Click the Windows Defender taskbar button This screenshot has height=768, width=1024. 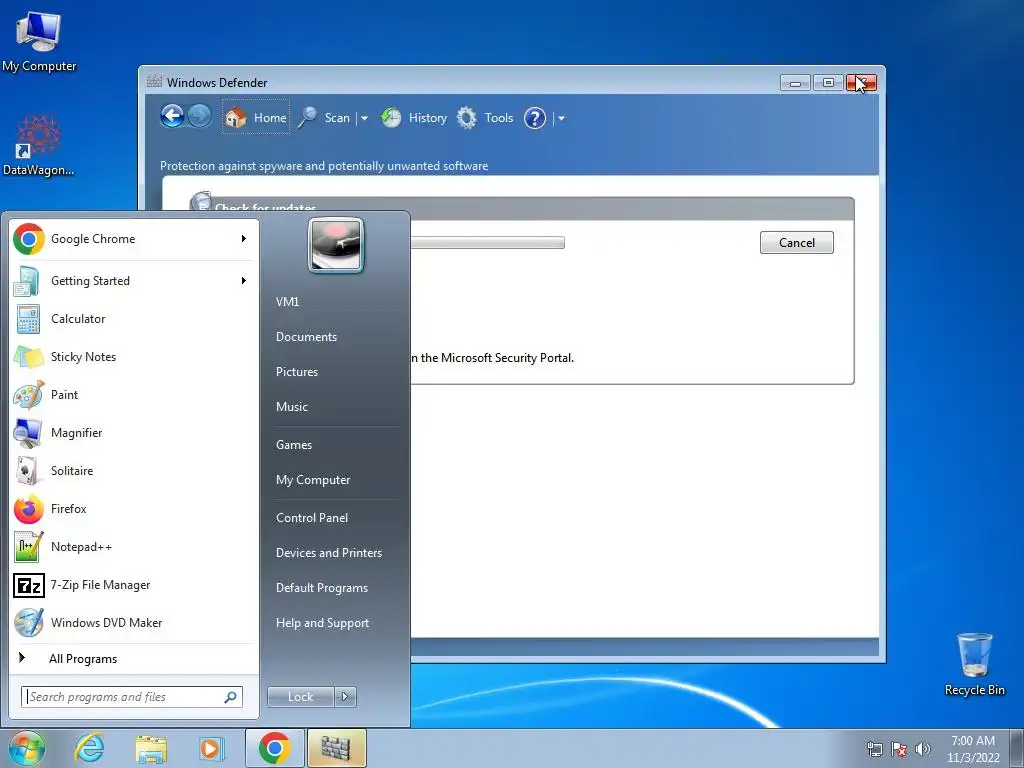336,748
